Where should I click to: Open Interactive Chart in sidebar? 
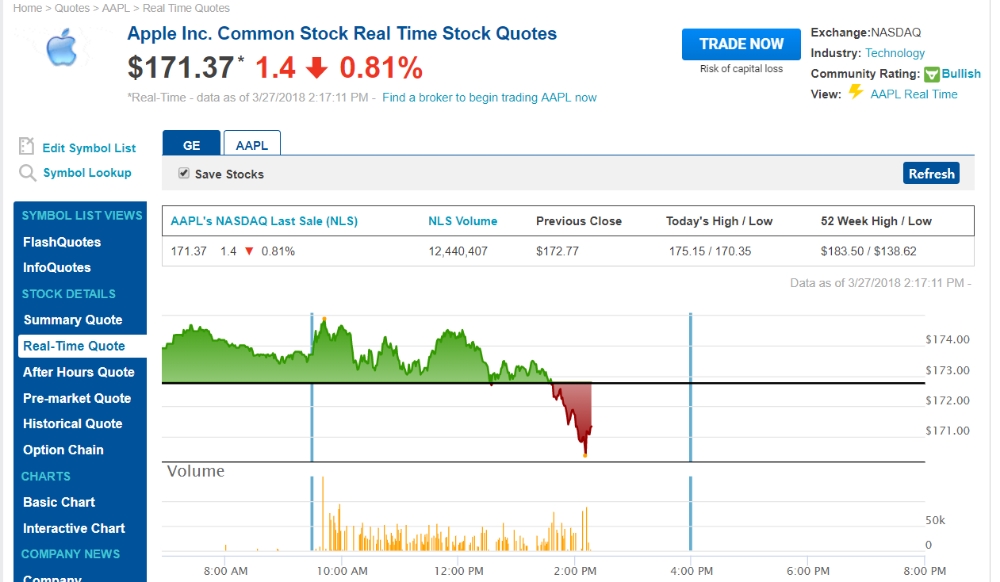pos(74,528)
